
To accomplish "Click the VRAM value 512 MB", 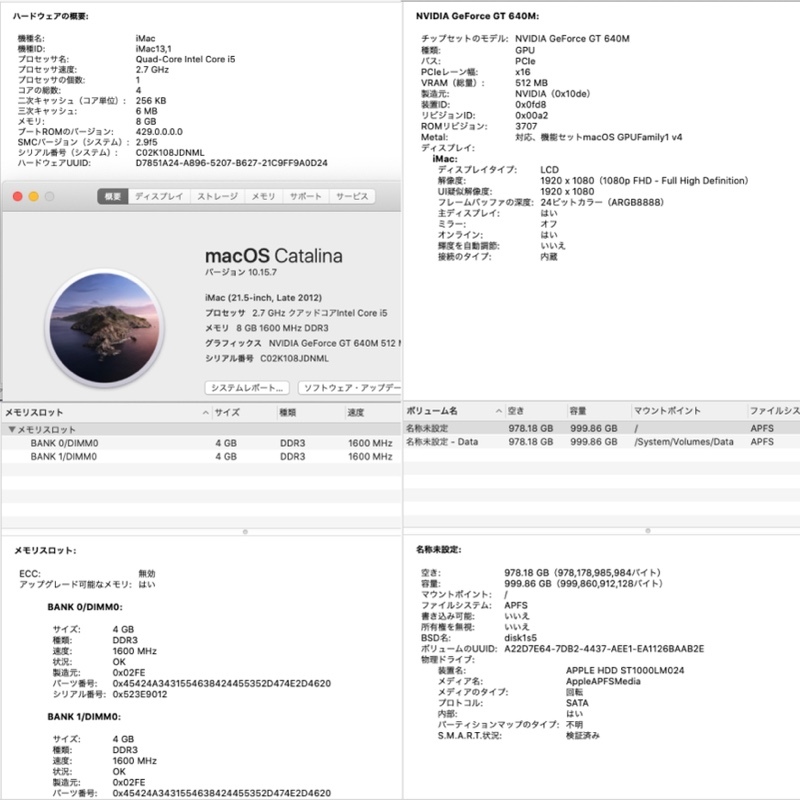I will [x=531, y=83].
